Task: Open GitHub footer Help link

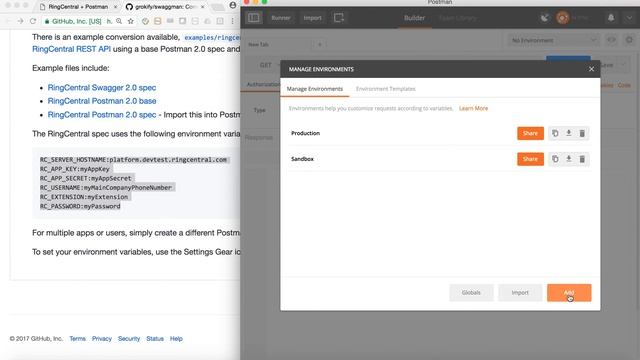Action: [176, 338]
